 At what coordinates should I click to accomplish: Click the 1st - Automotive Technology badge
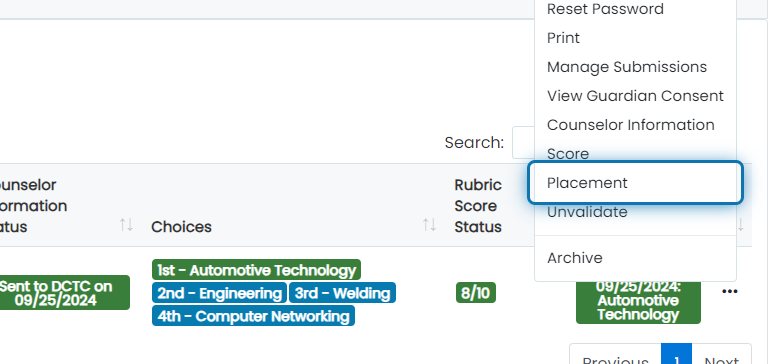point(256,270)
